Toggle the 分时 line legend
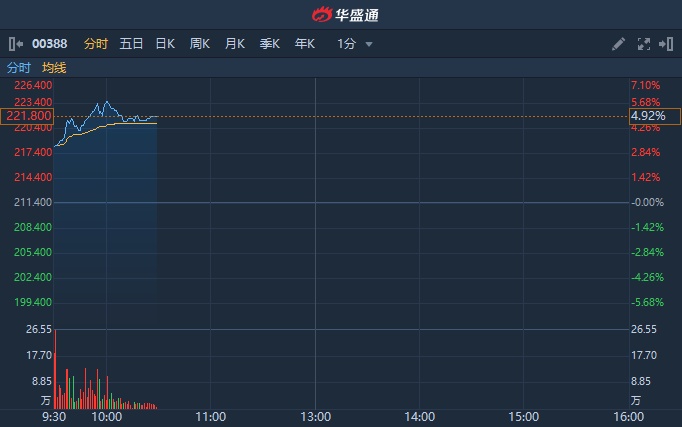 coord(19,68)
